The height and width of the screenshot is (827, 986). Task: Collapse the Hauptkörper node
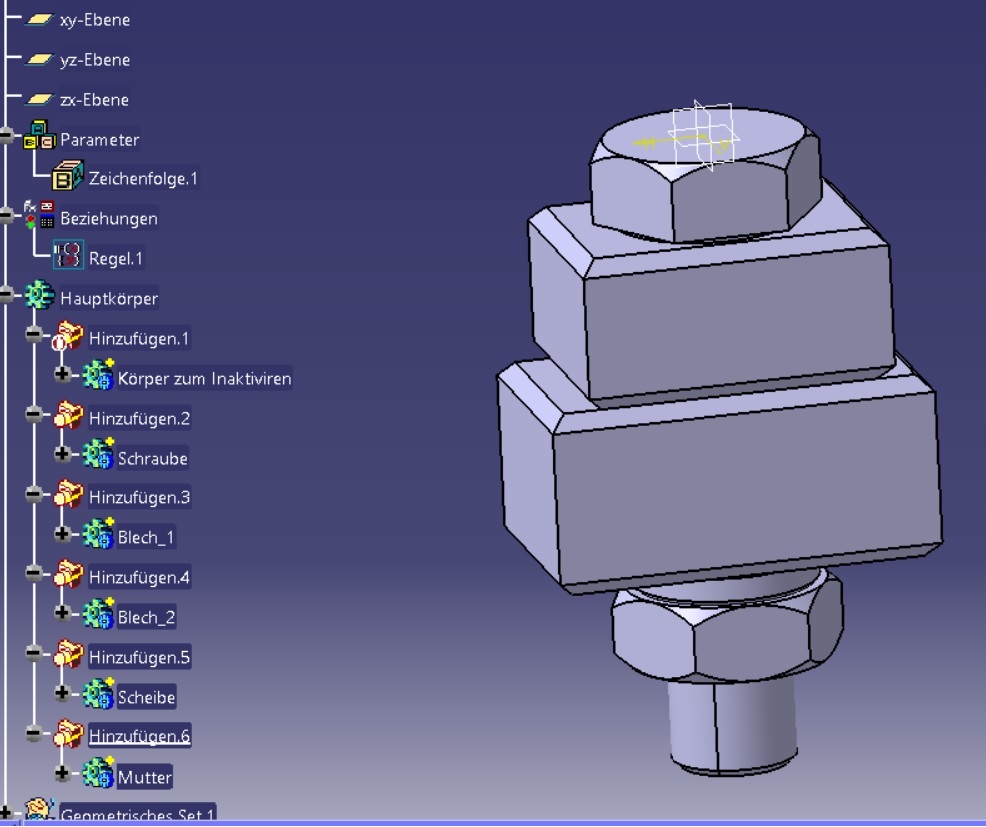[6, 295]
